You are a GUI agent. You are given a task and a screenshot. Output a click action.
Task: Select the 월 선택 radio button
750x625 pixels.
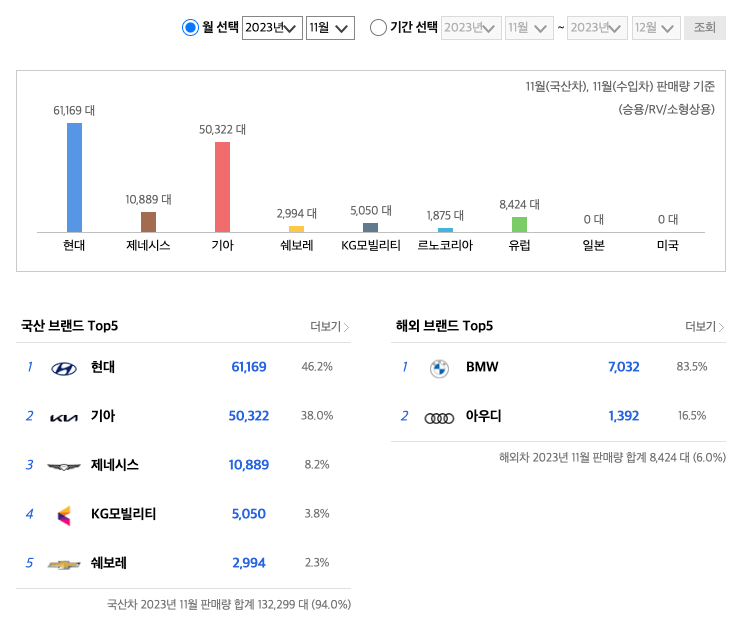190,27
